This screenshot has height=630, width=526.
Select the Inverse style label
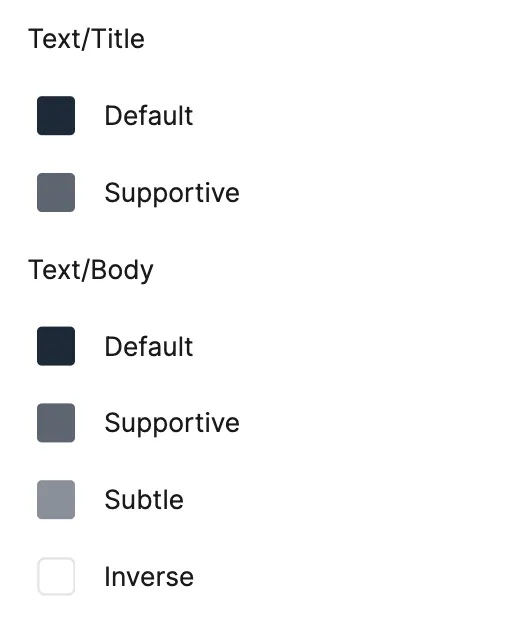[x=149, y=577]
